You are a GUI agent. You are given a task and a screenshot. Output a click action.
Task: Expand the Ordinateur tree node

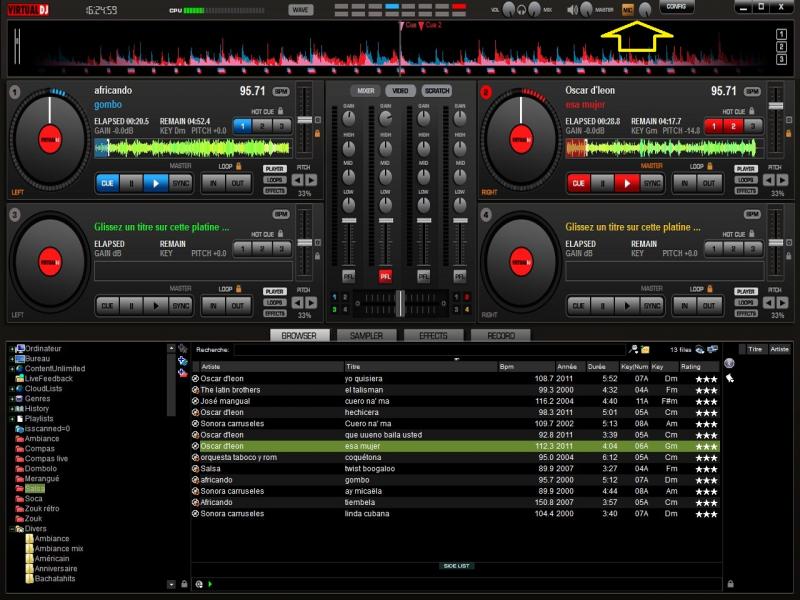(11, 348)
